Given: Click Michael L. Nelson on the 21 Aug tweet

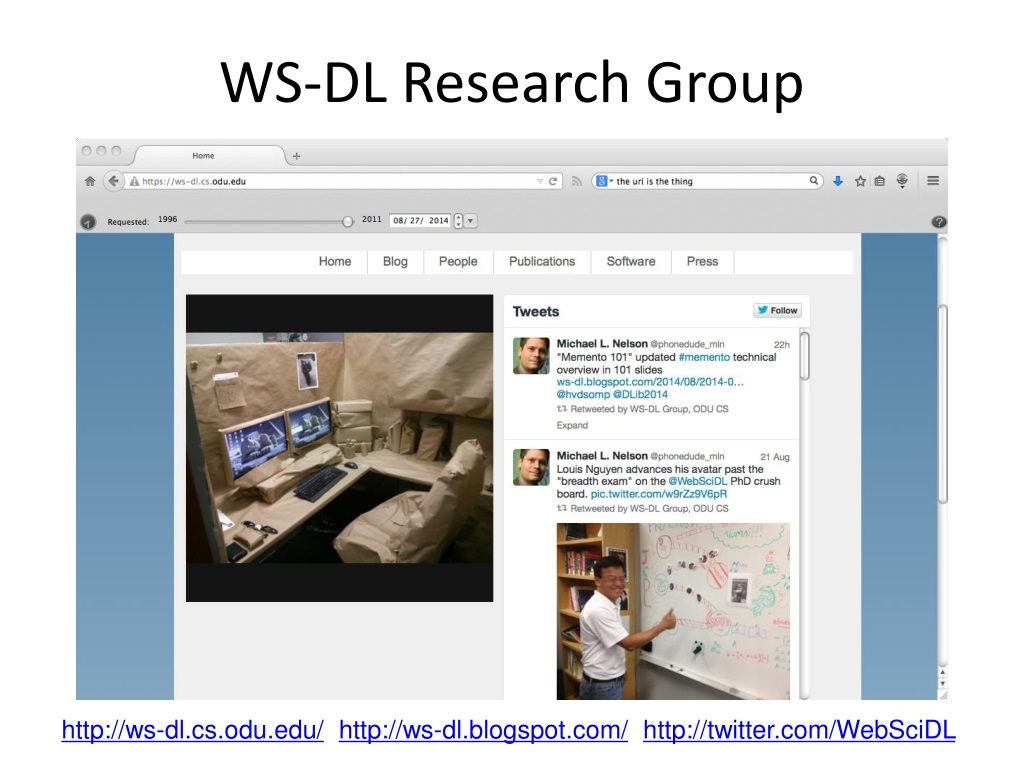Looking at the screenshot, I should (x=602, y=456).
